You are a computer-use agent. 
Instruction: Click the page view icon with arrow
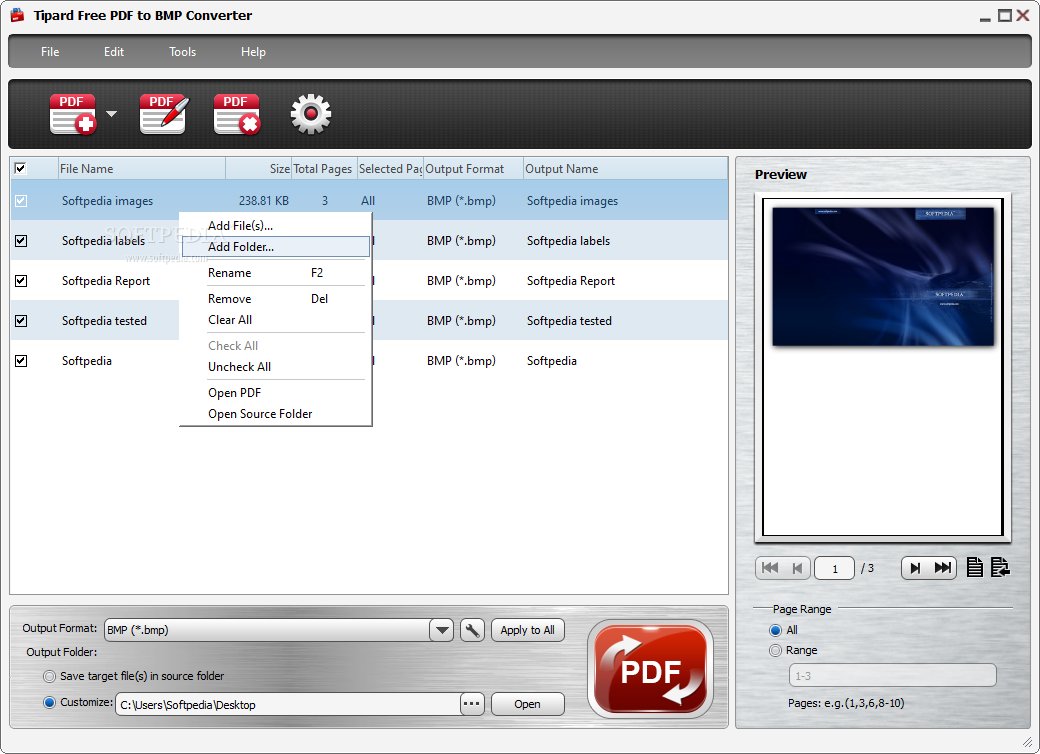point(1000,567)
